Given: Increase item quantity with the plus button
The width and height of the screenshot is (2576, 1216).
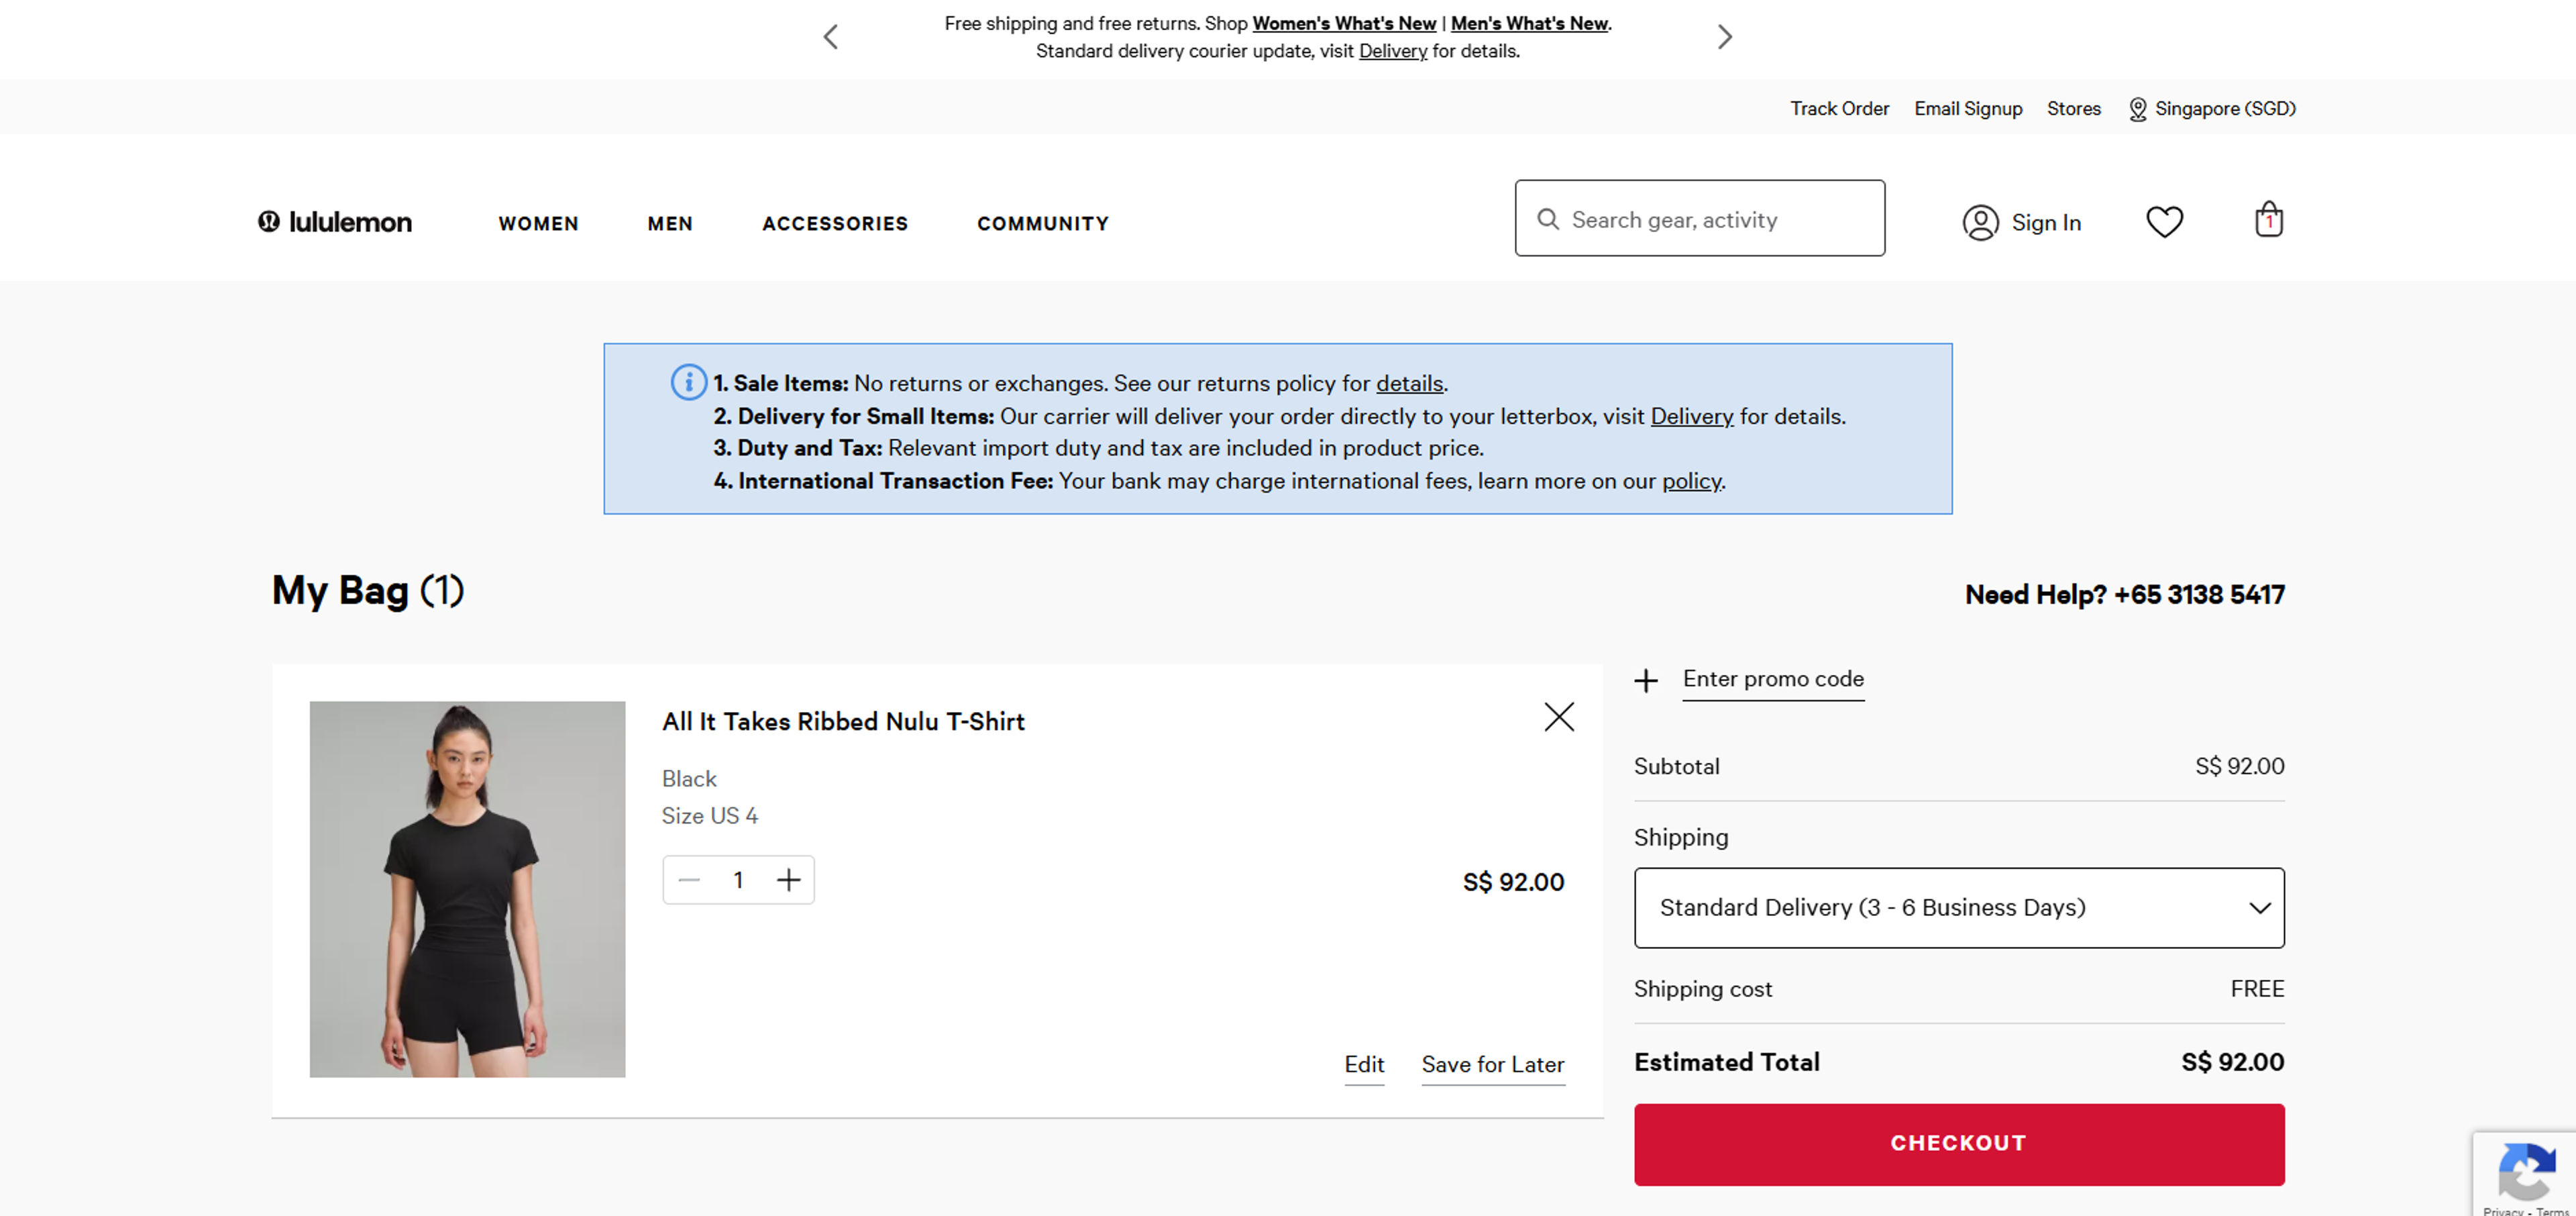Looking at the screenshot, I should point(788,880).
